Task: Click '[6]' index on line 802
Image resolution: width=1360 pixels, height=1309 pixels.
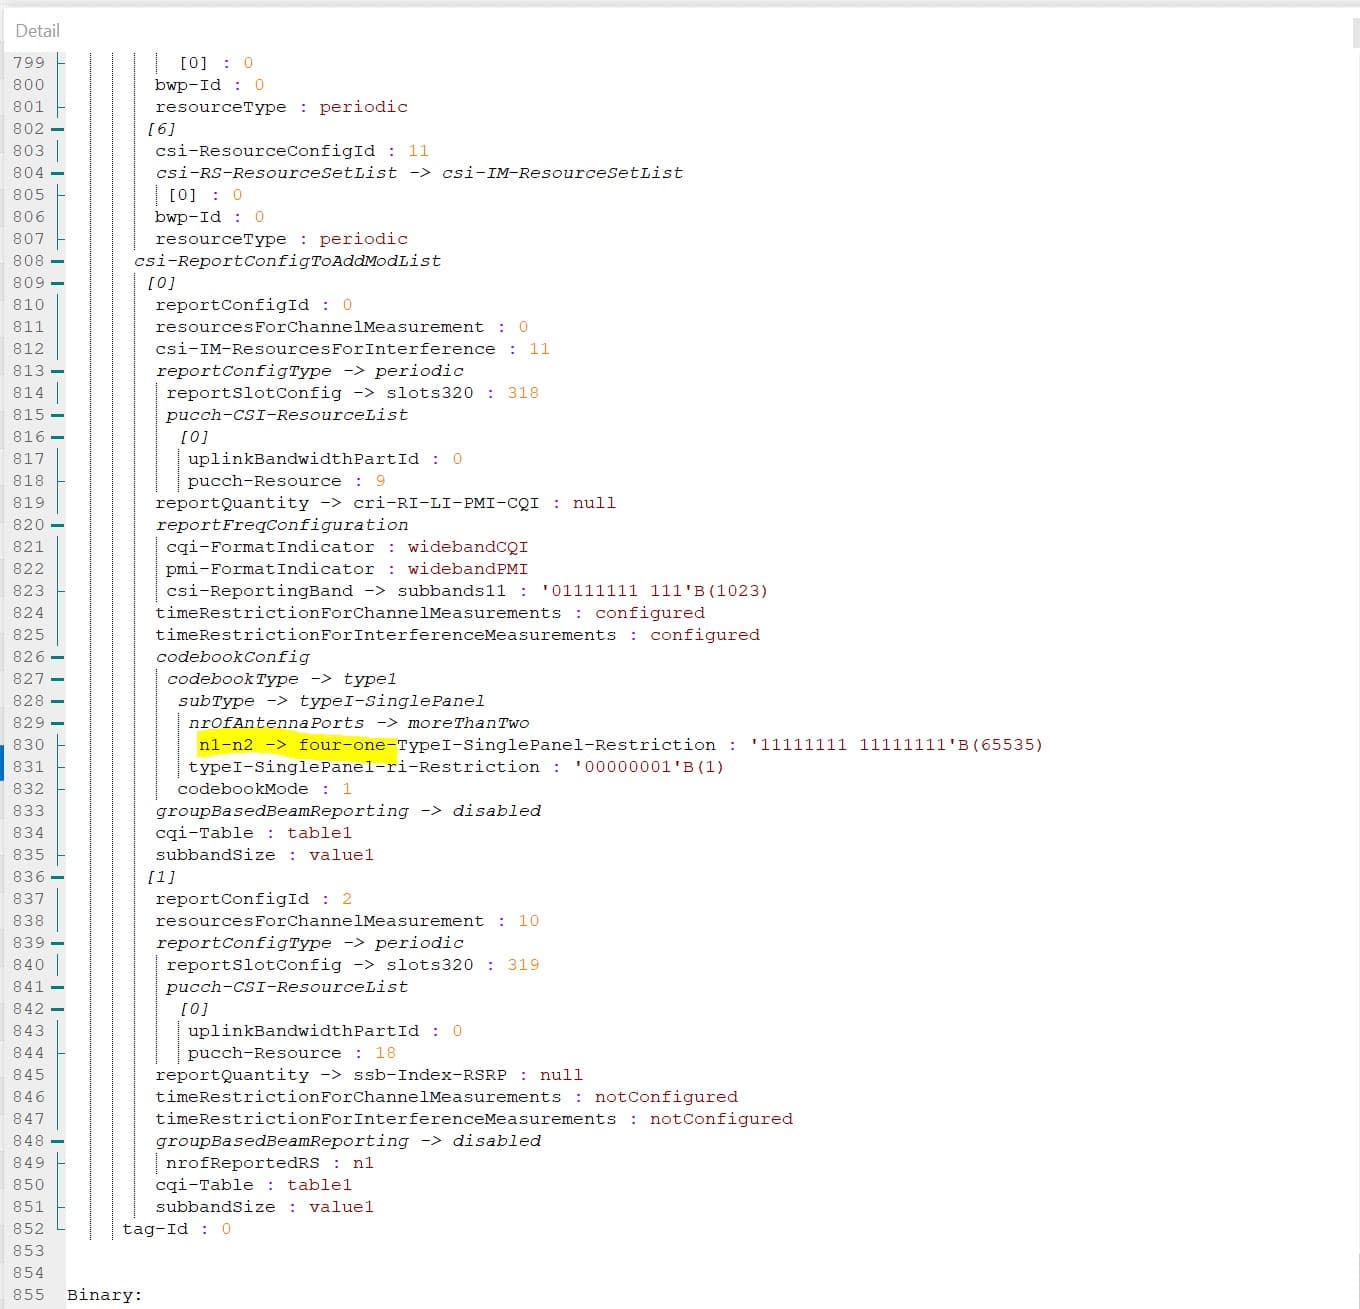Action: (161, 129)
